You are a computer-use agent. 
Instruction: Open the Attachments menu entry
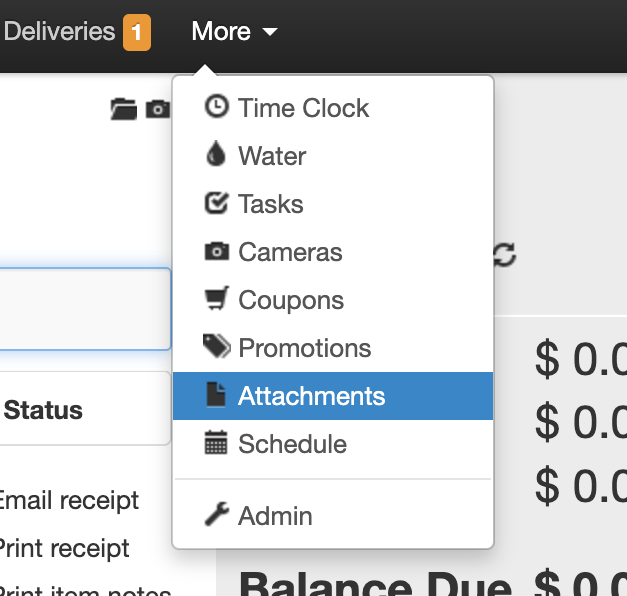[311, 396]
